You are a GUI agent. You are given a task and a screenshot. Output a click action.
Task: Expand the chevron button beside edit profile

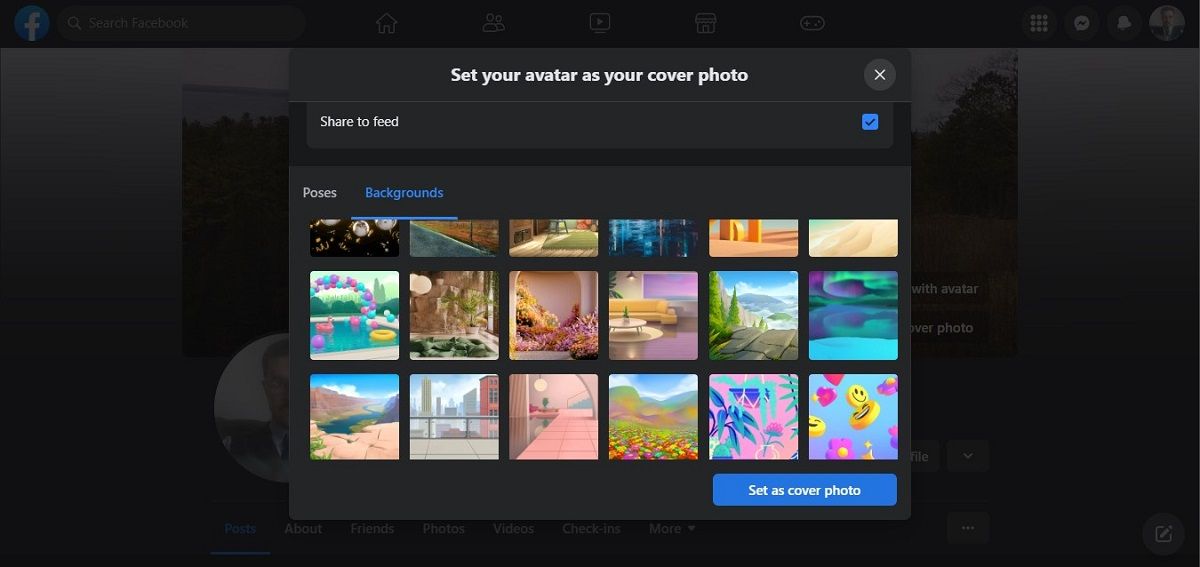pyautogui.click(x=967, y=456)
